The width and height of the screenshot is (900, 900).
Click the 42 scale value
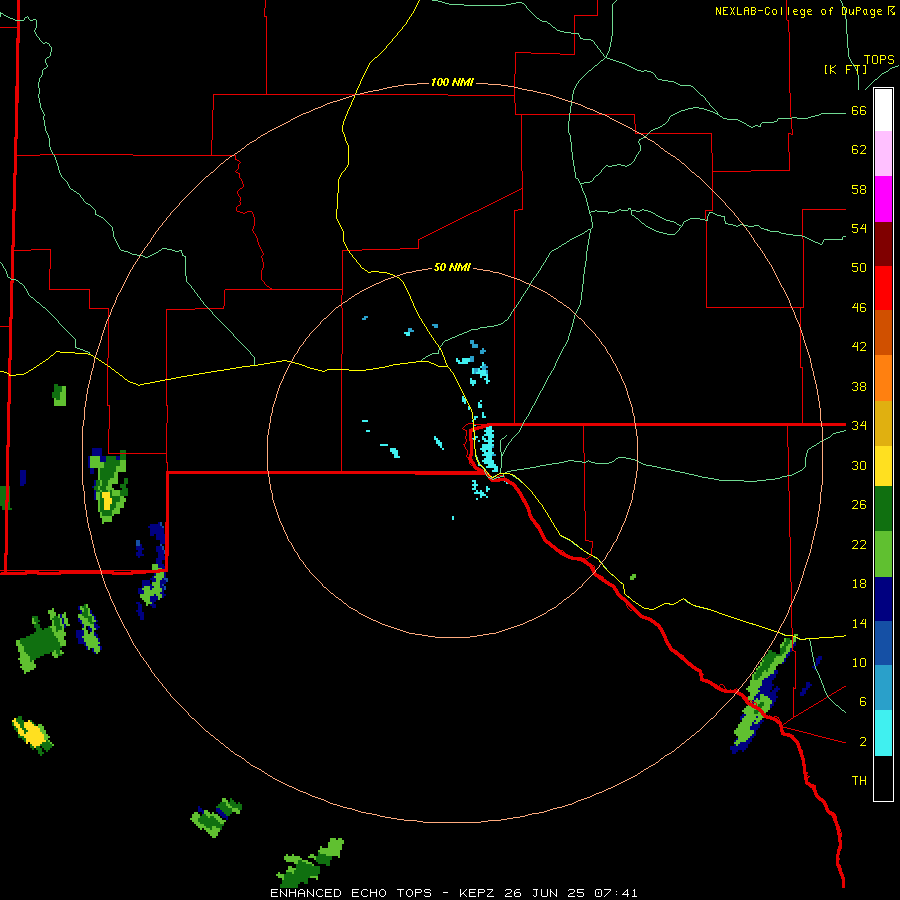click(859, 346)
